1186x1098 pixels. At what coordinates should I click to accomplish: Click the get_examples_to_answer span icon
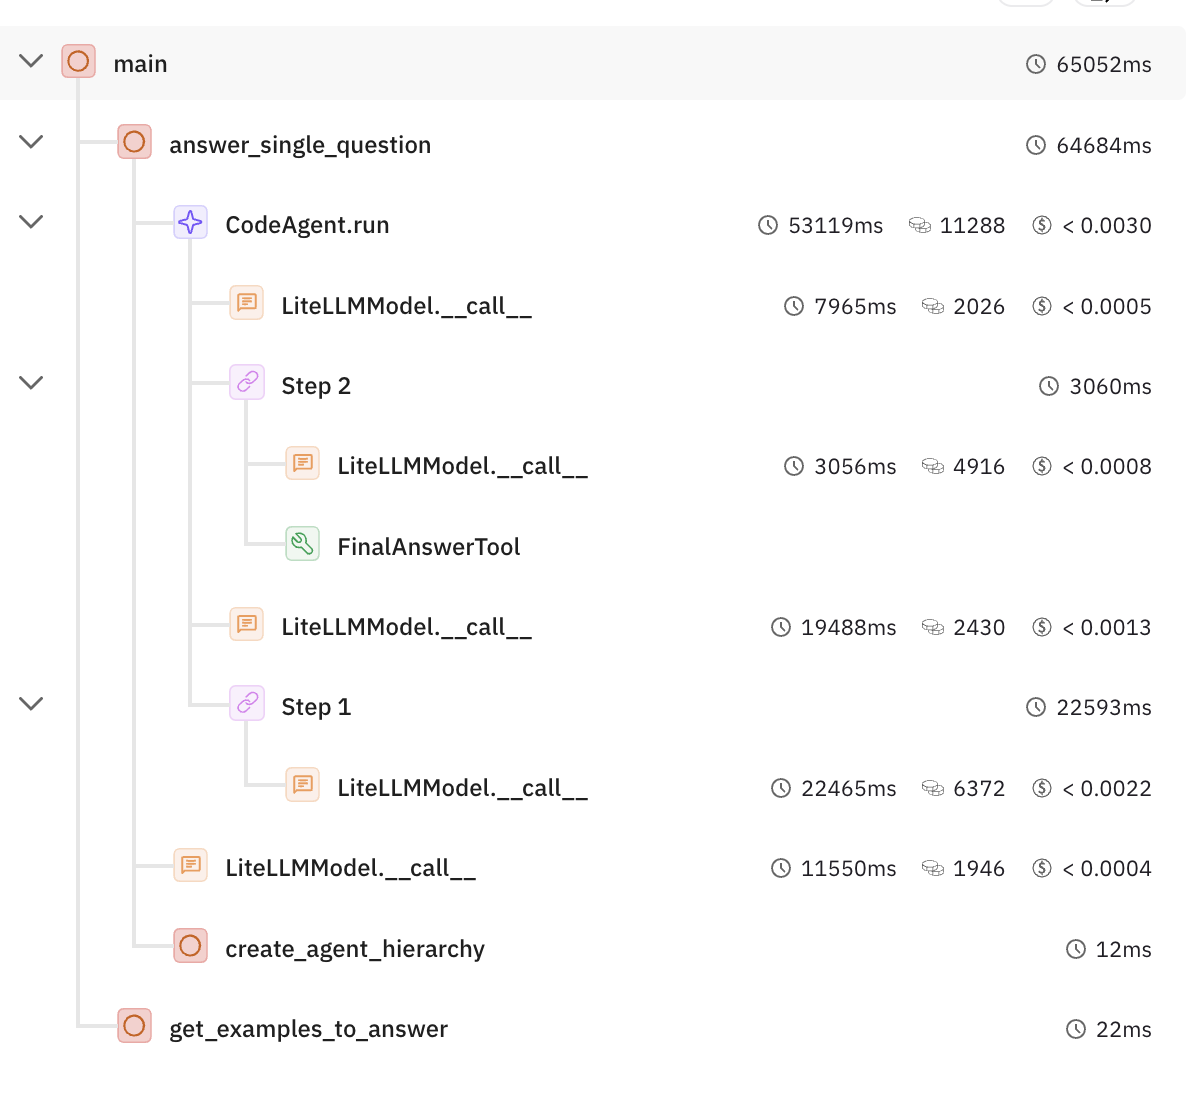click(x=134, y=1026)
